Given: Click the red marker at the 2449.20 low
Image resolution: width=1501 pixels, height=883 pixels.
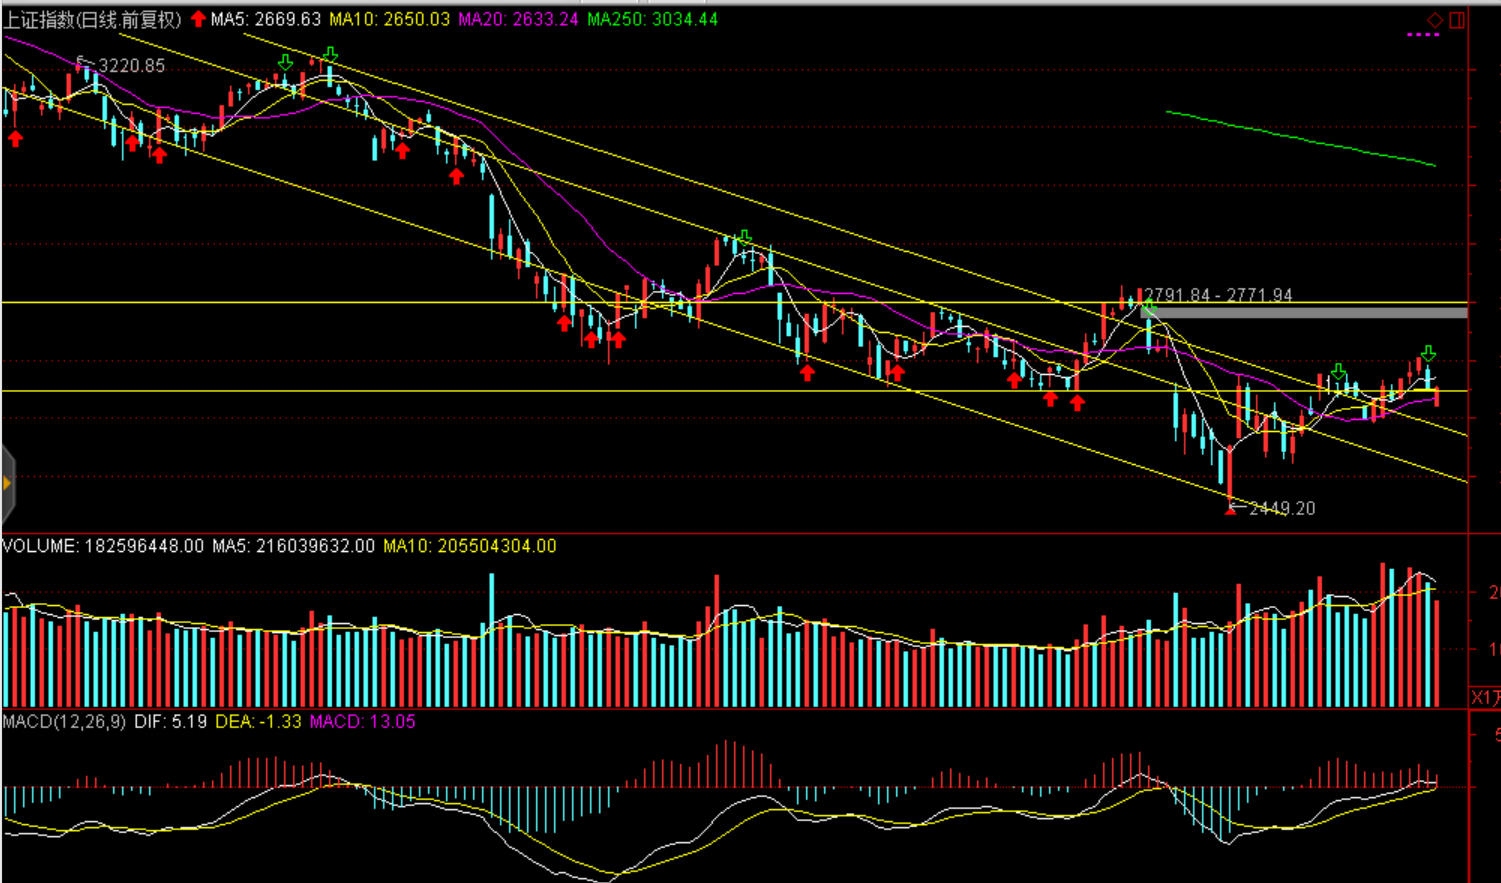Looking at the screenshot, I should pos(1230,510).
